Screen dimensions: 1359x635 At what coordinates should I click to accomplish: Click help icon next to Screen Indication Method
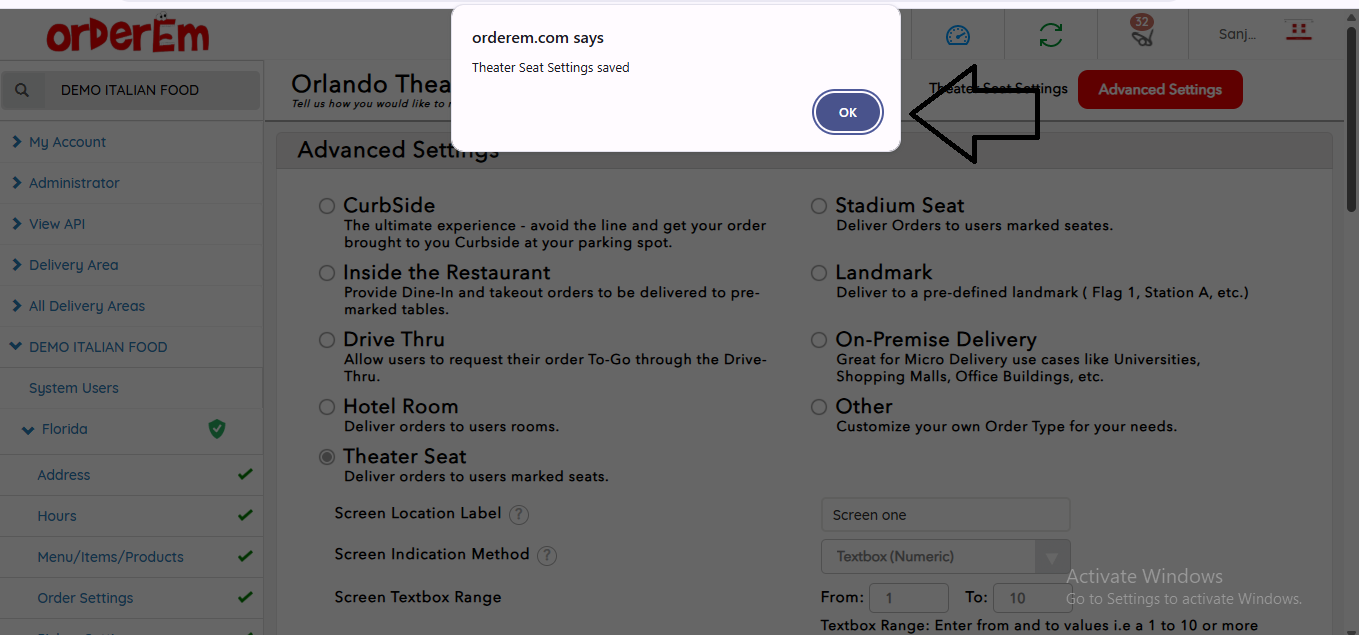[546, 556]
